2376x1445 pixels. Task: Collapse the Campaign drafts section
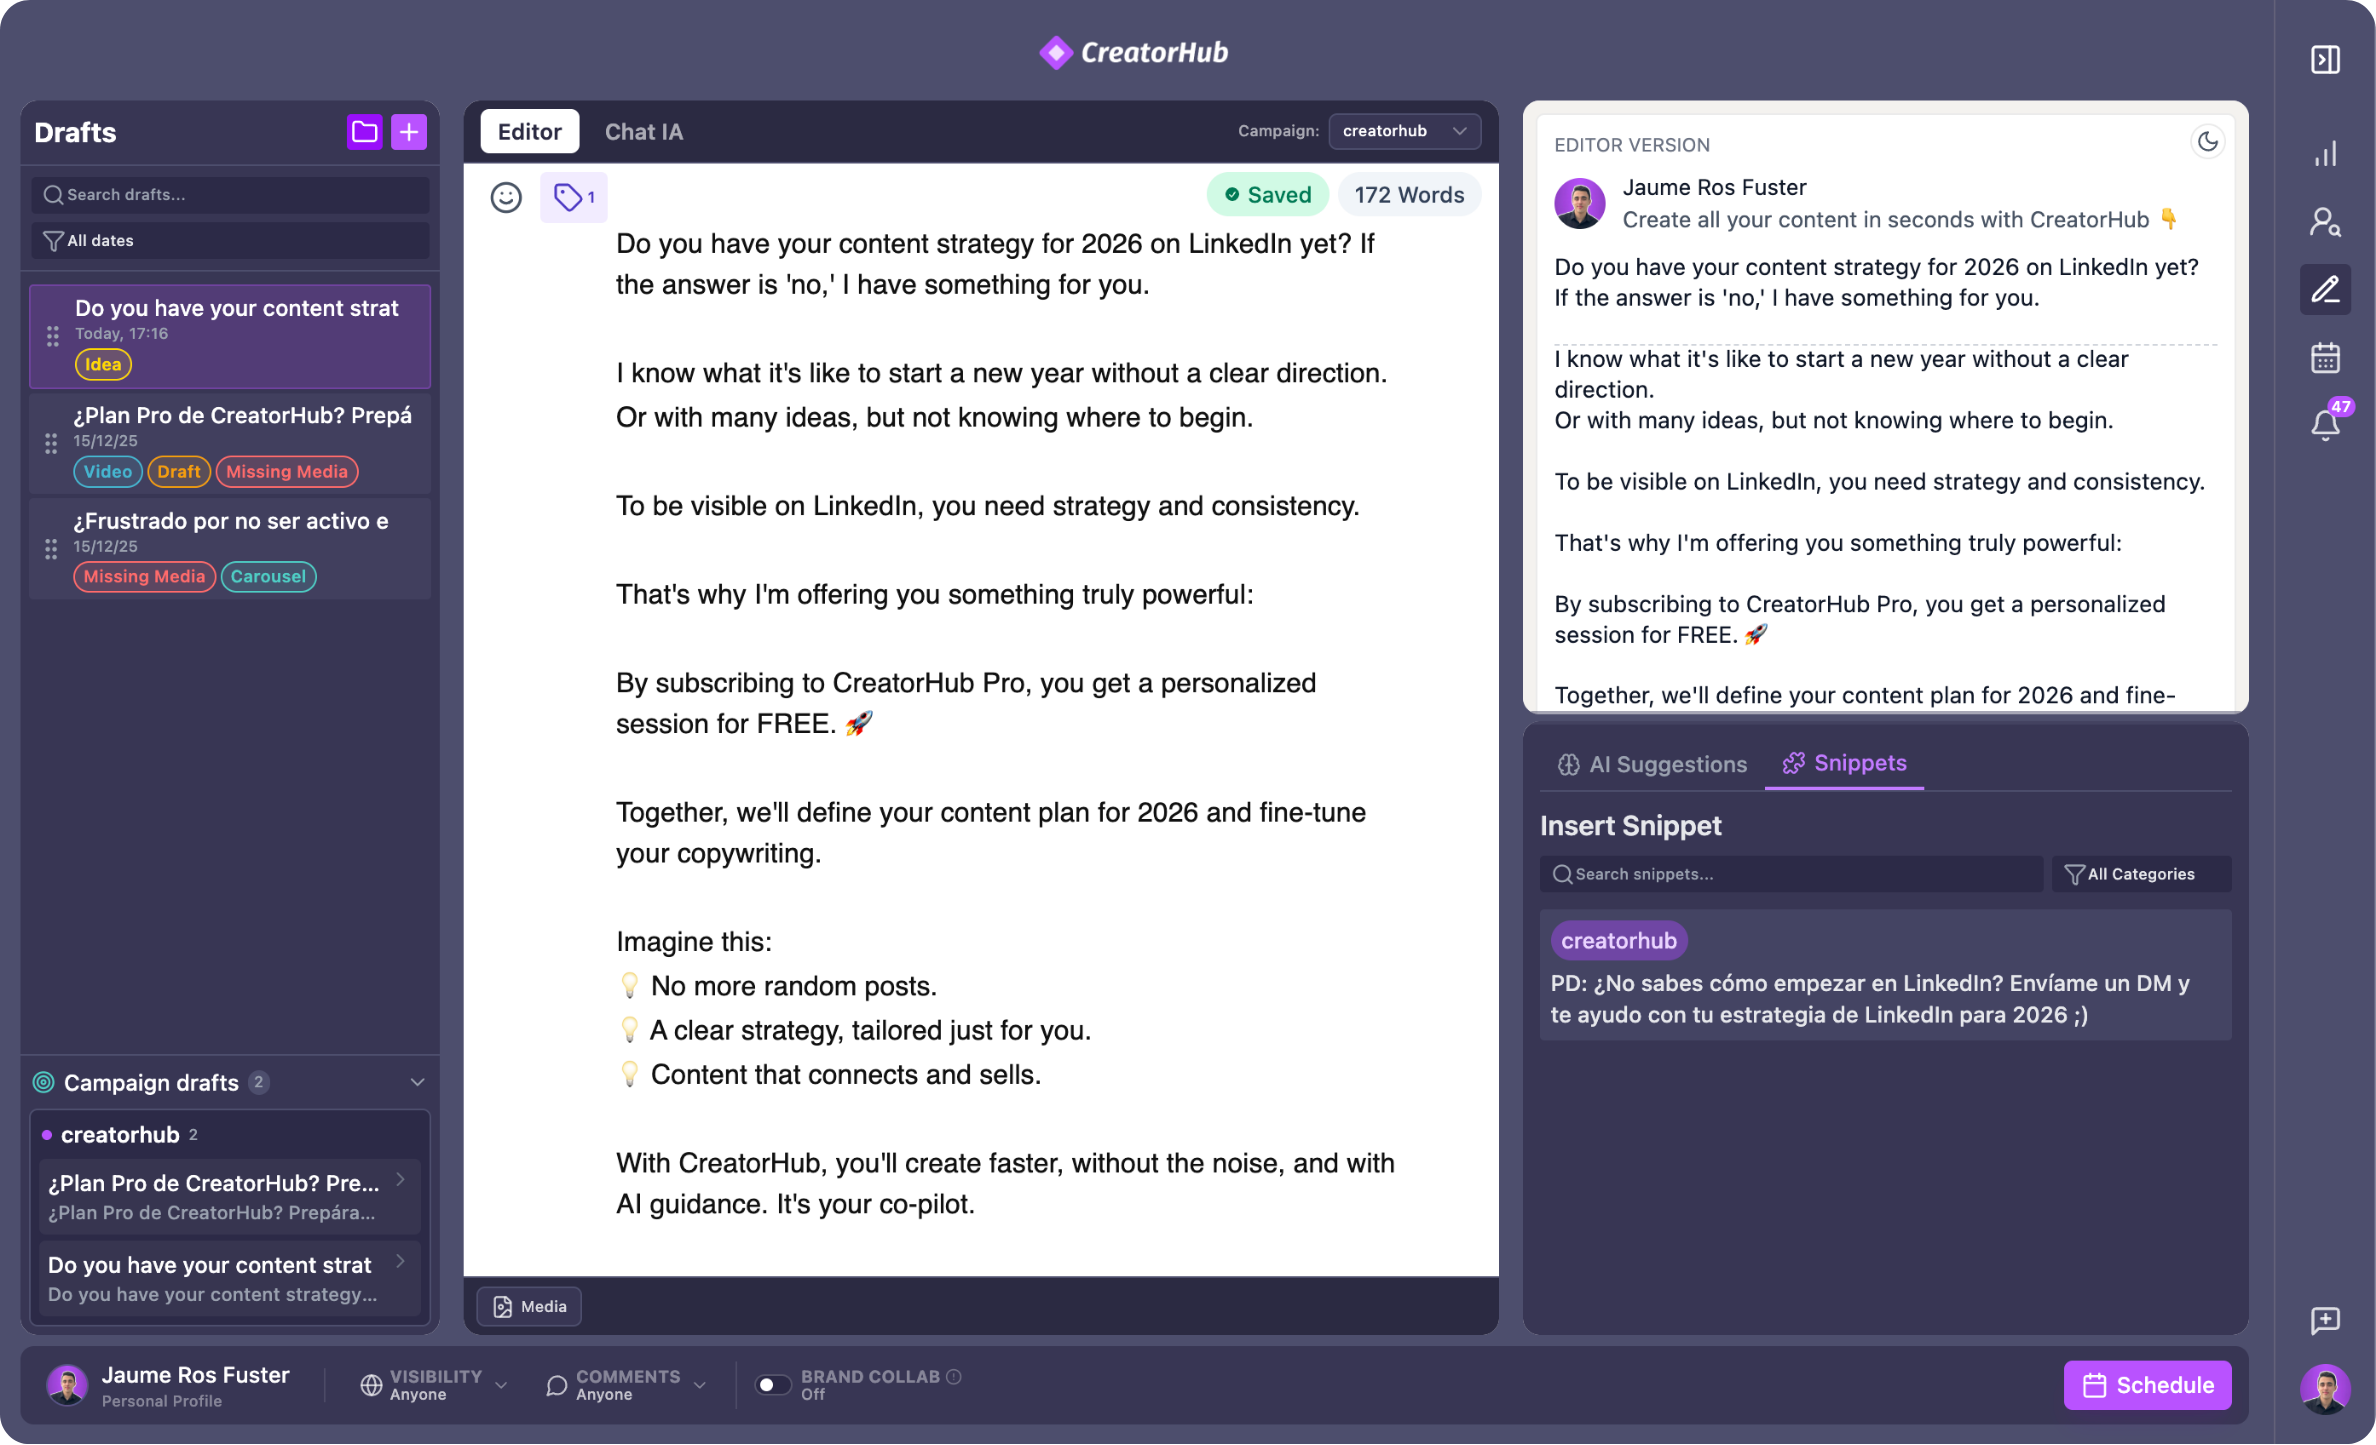(420, 1083)
